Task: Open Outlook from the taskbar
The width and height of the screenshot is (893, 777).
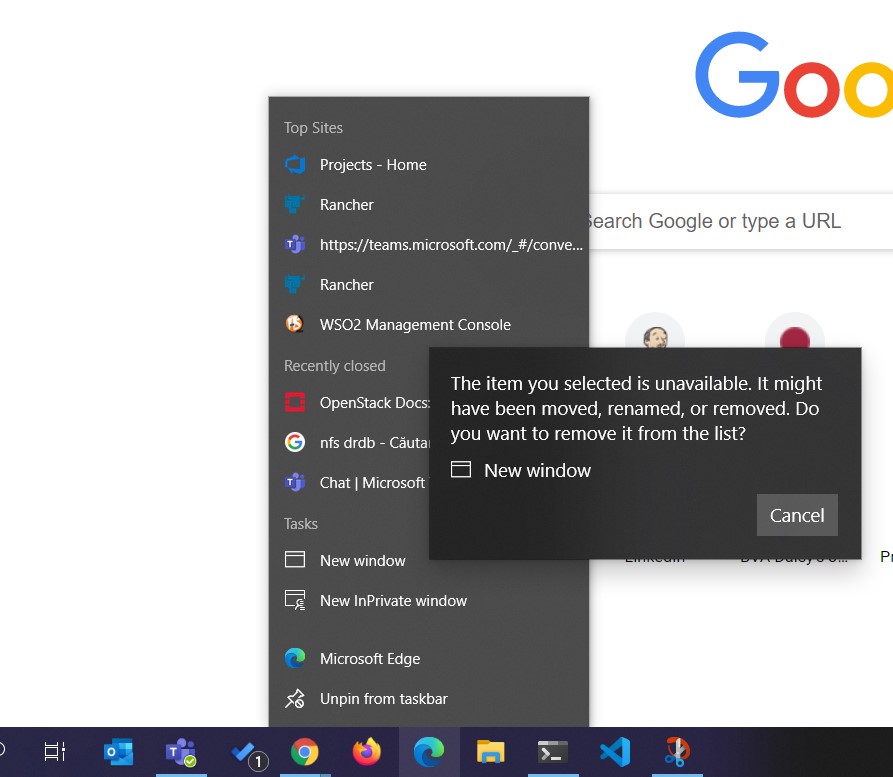Action: (118, 751)
